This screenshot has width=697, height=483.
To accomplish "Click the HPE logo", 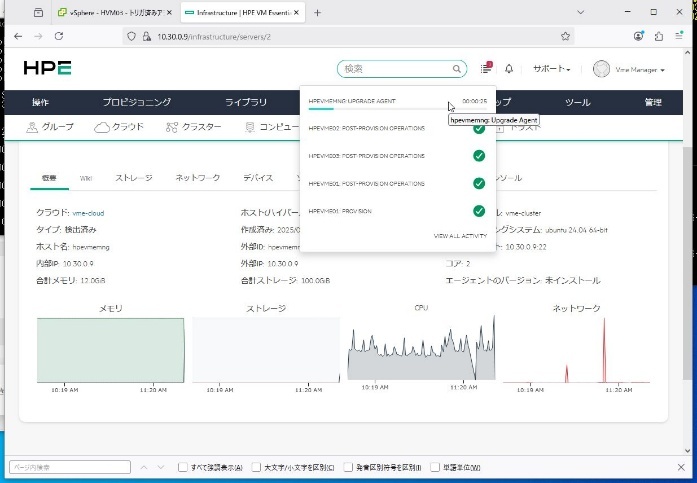I will 48,69.
